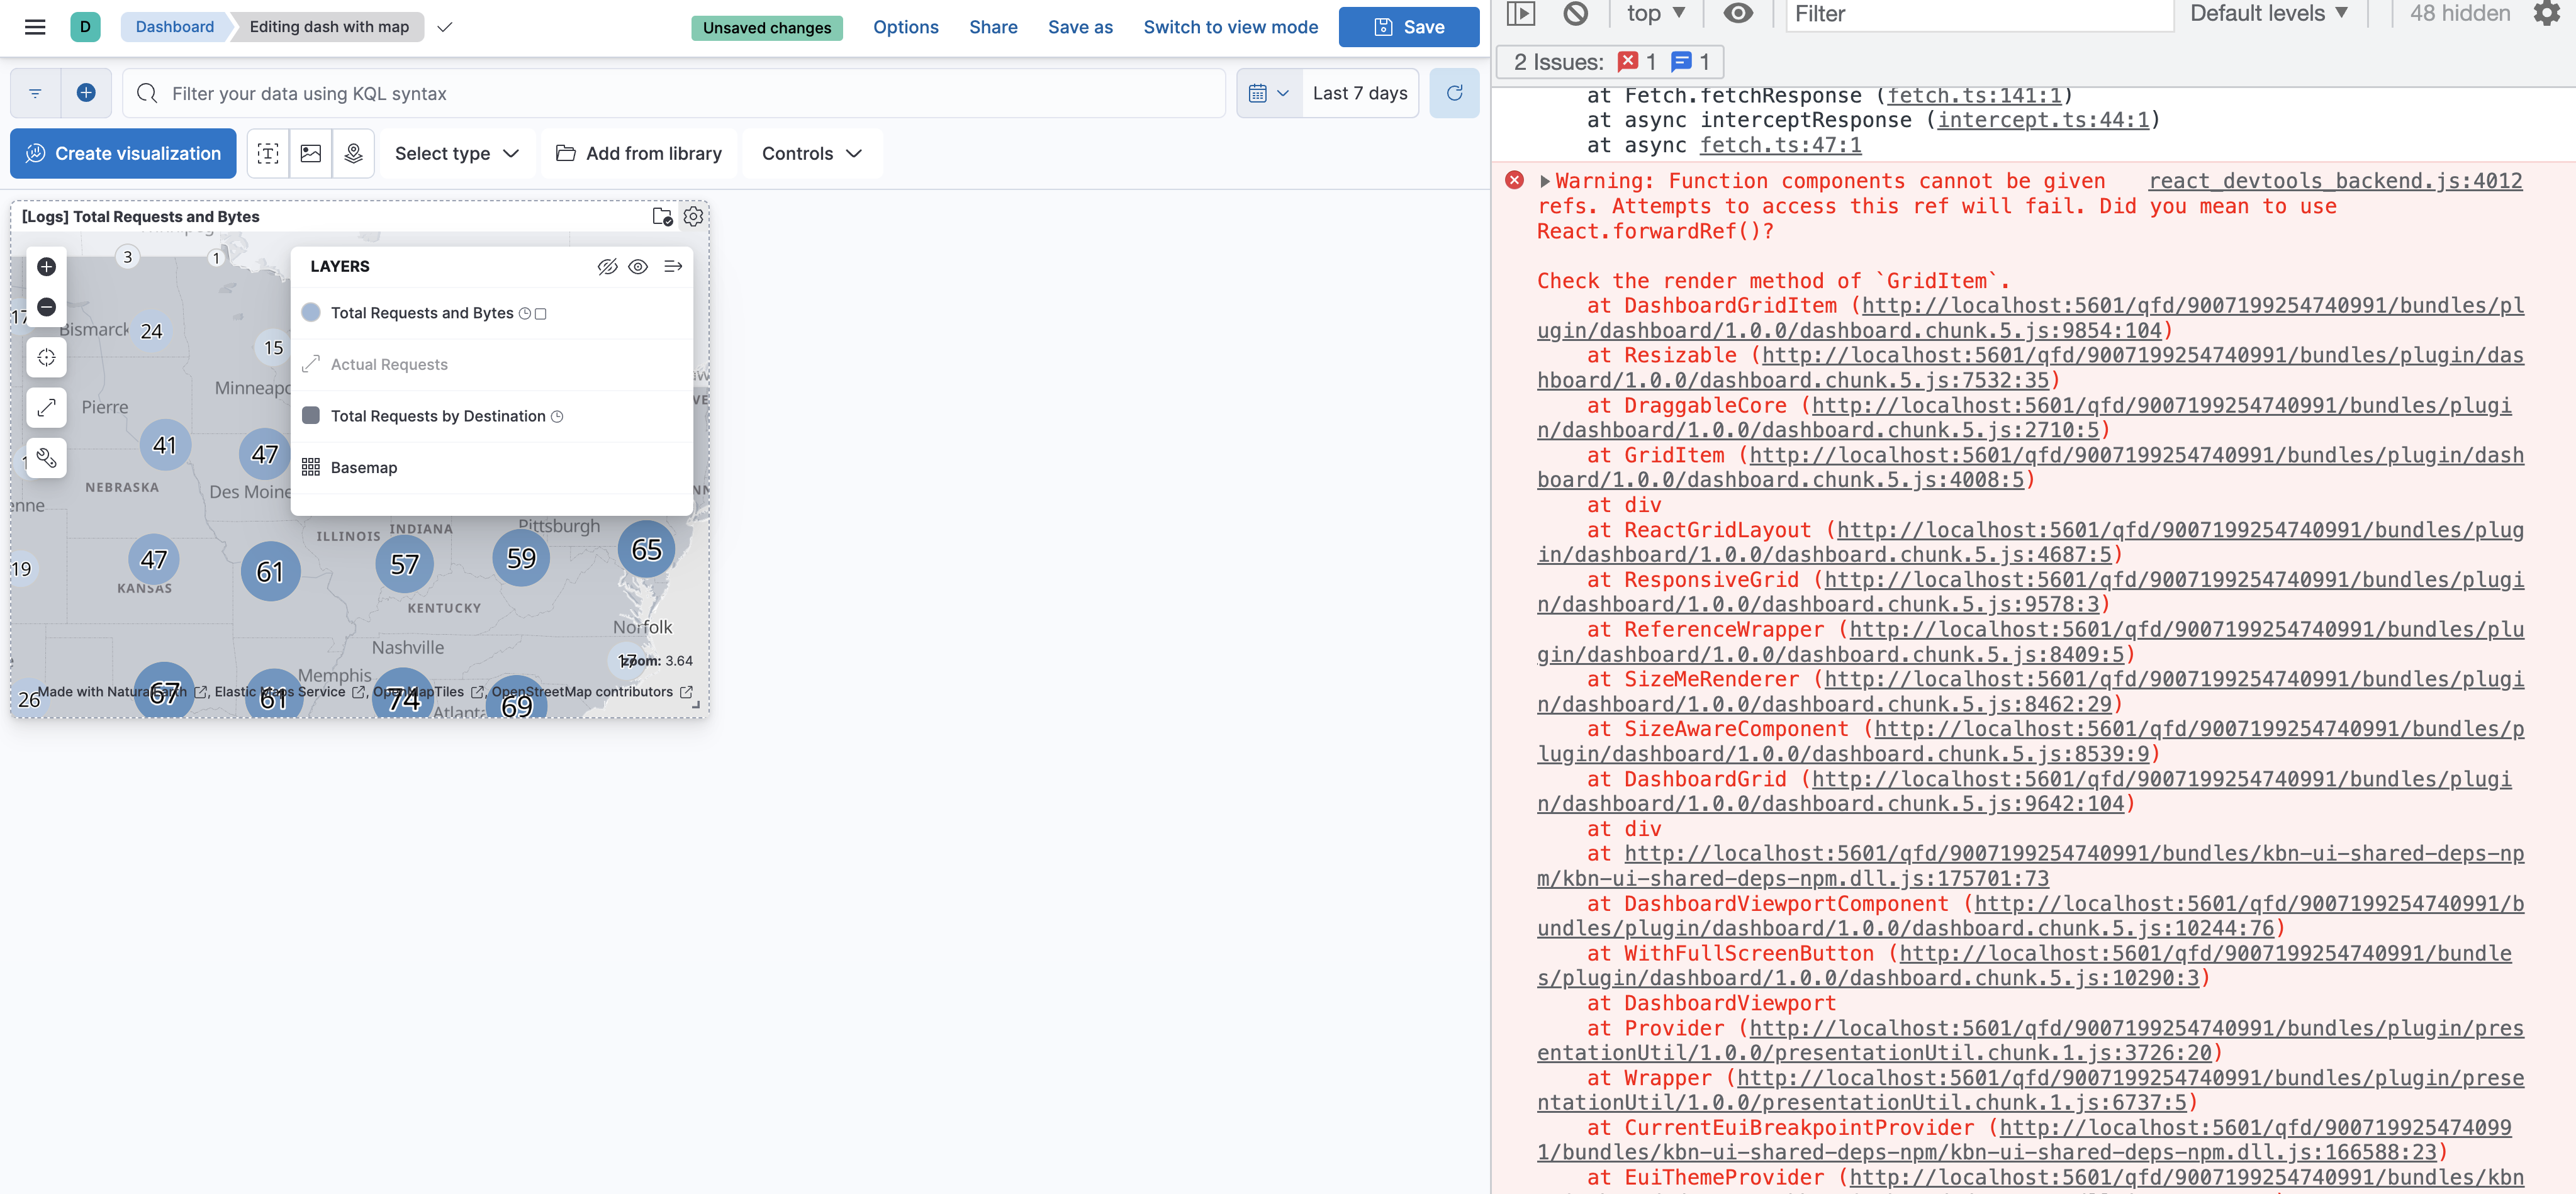Zoom out on the map
Image resolution: width=2576 pixels, height=1194 pixels.
(x=46, y=307)
